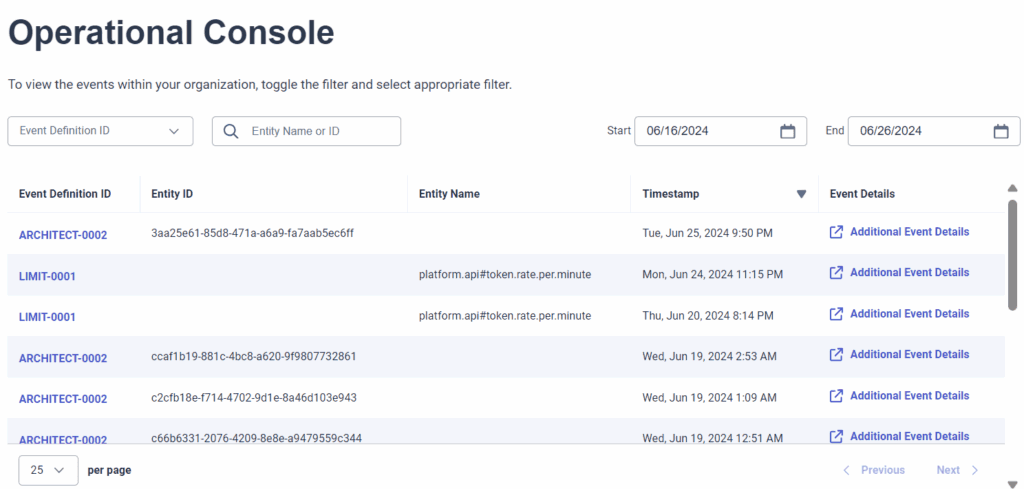Click external link icon for Jun 20 event
1024x489 pixels.
[836, 314]
